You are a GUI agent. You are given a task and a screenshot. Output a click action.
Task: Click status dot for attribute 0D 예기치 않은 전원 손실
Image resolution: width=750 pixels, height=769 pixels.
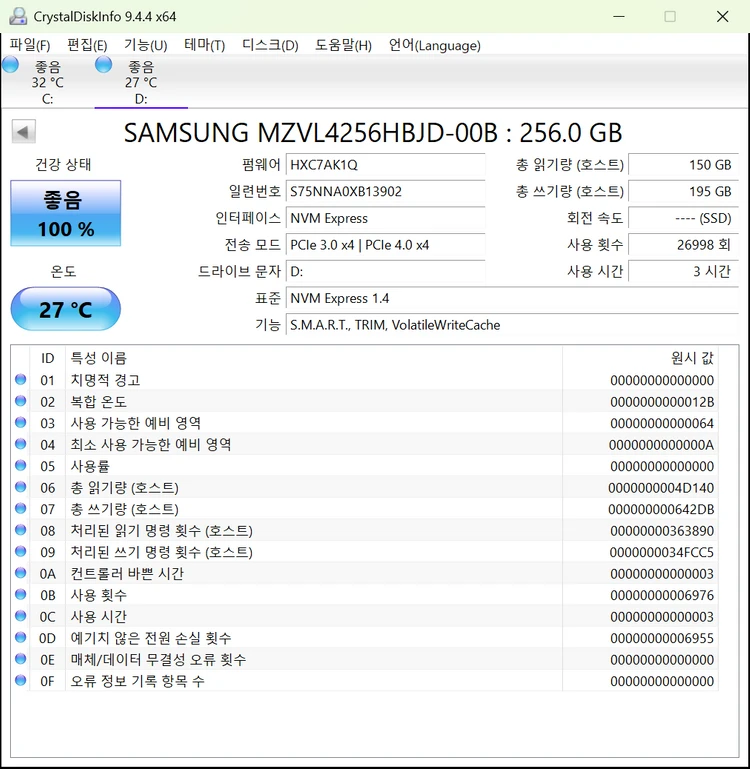coord(21,637)
